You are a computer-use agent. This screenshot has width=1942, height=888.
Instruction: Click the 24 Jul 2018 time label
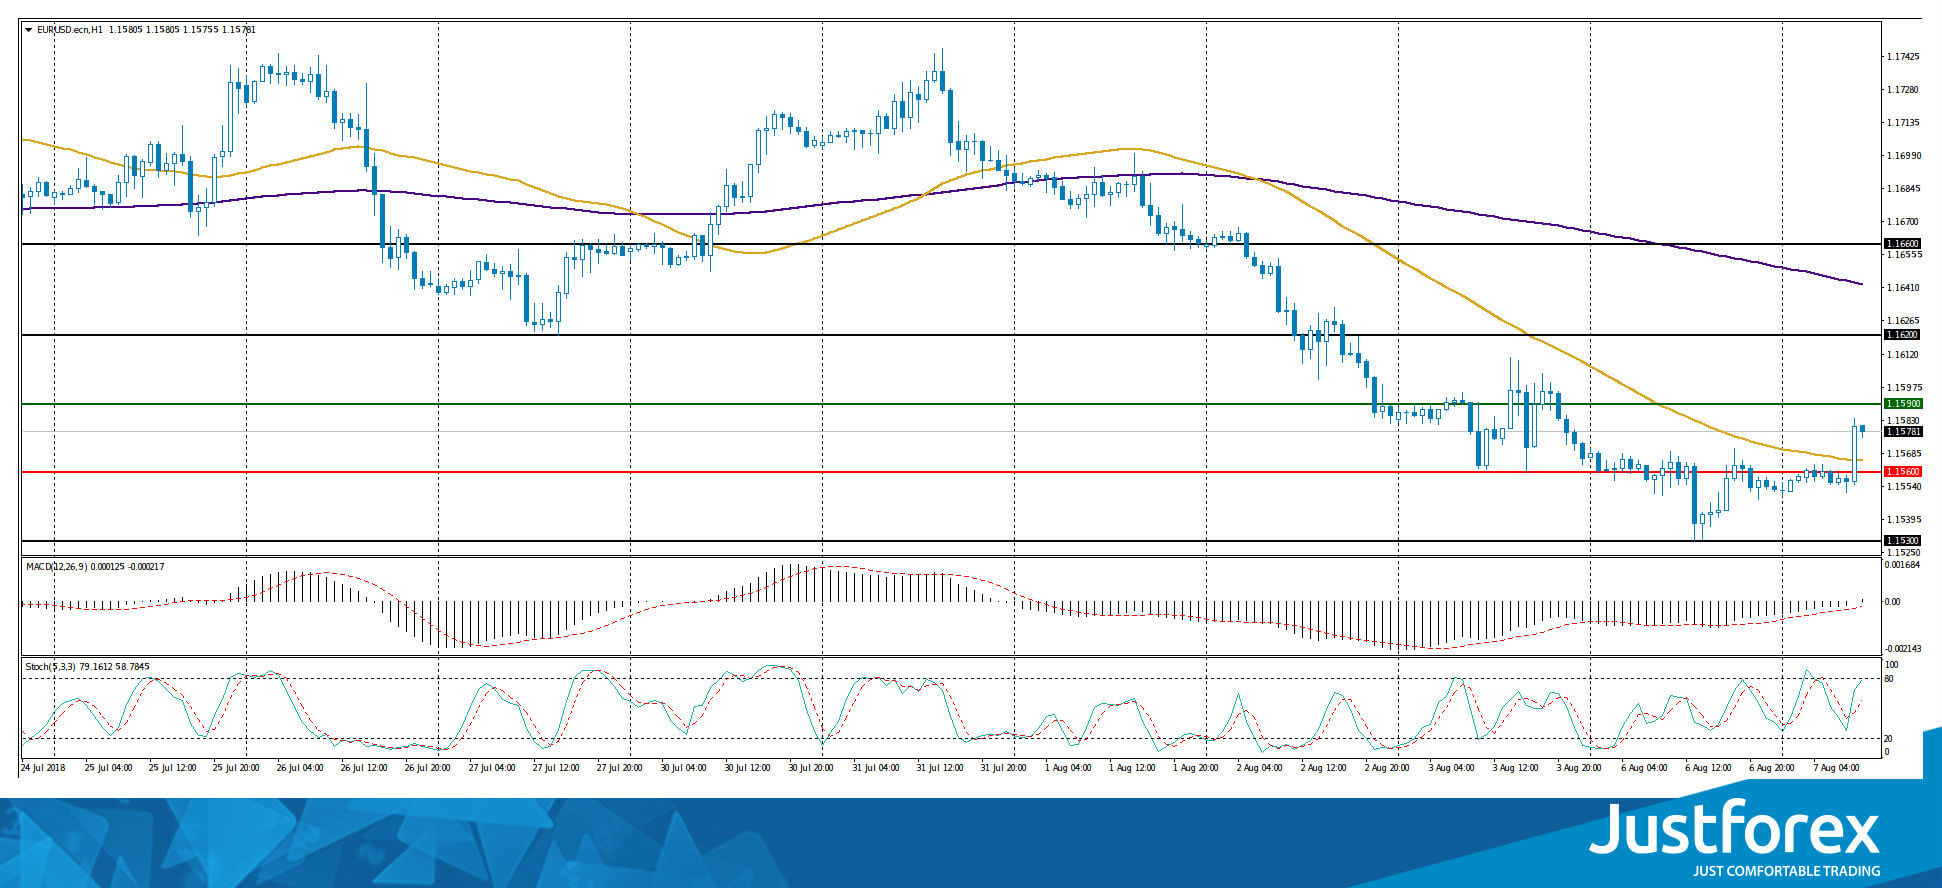pos(43,768)
